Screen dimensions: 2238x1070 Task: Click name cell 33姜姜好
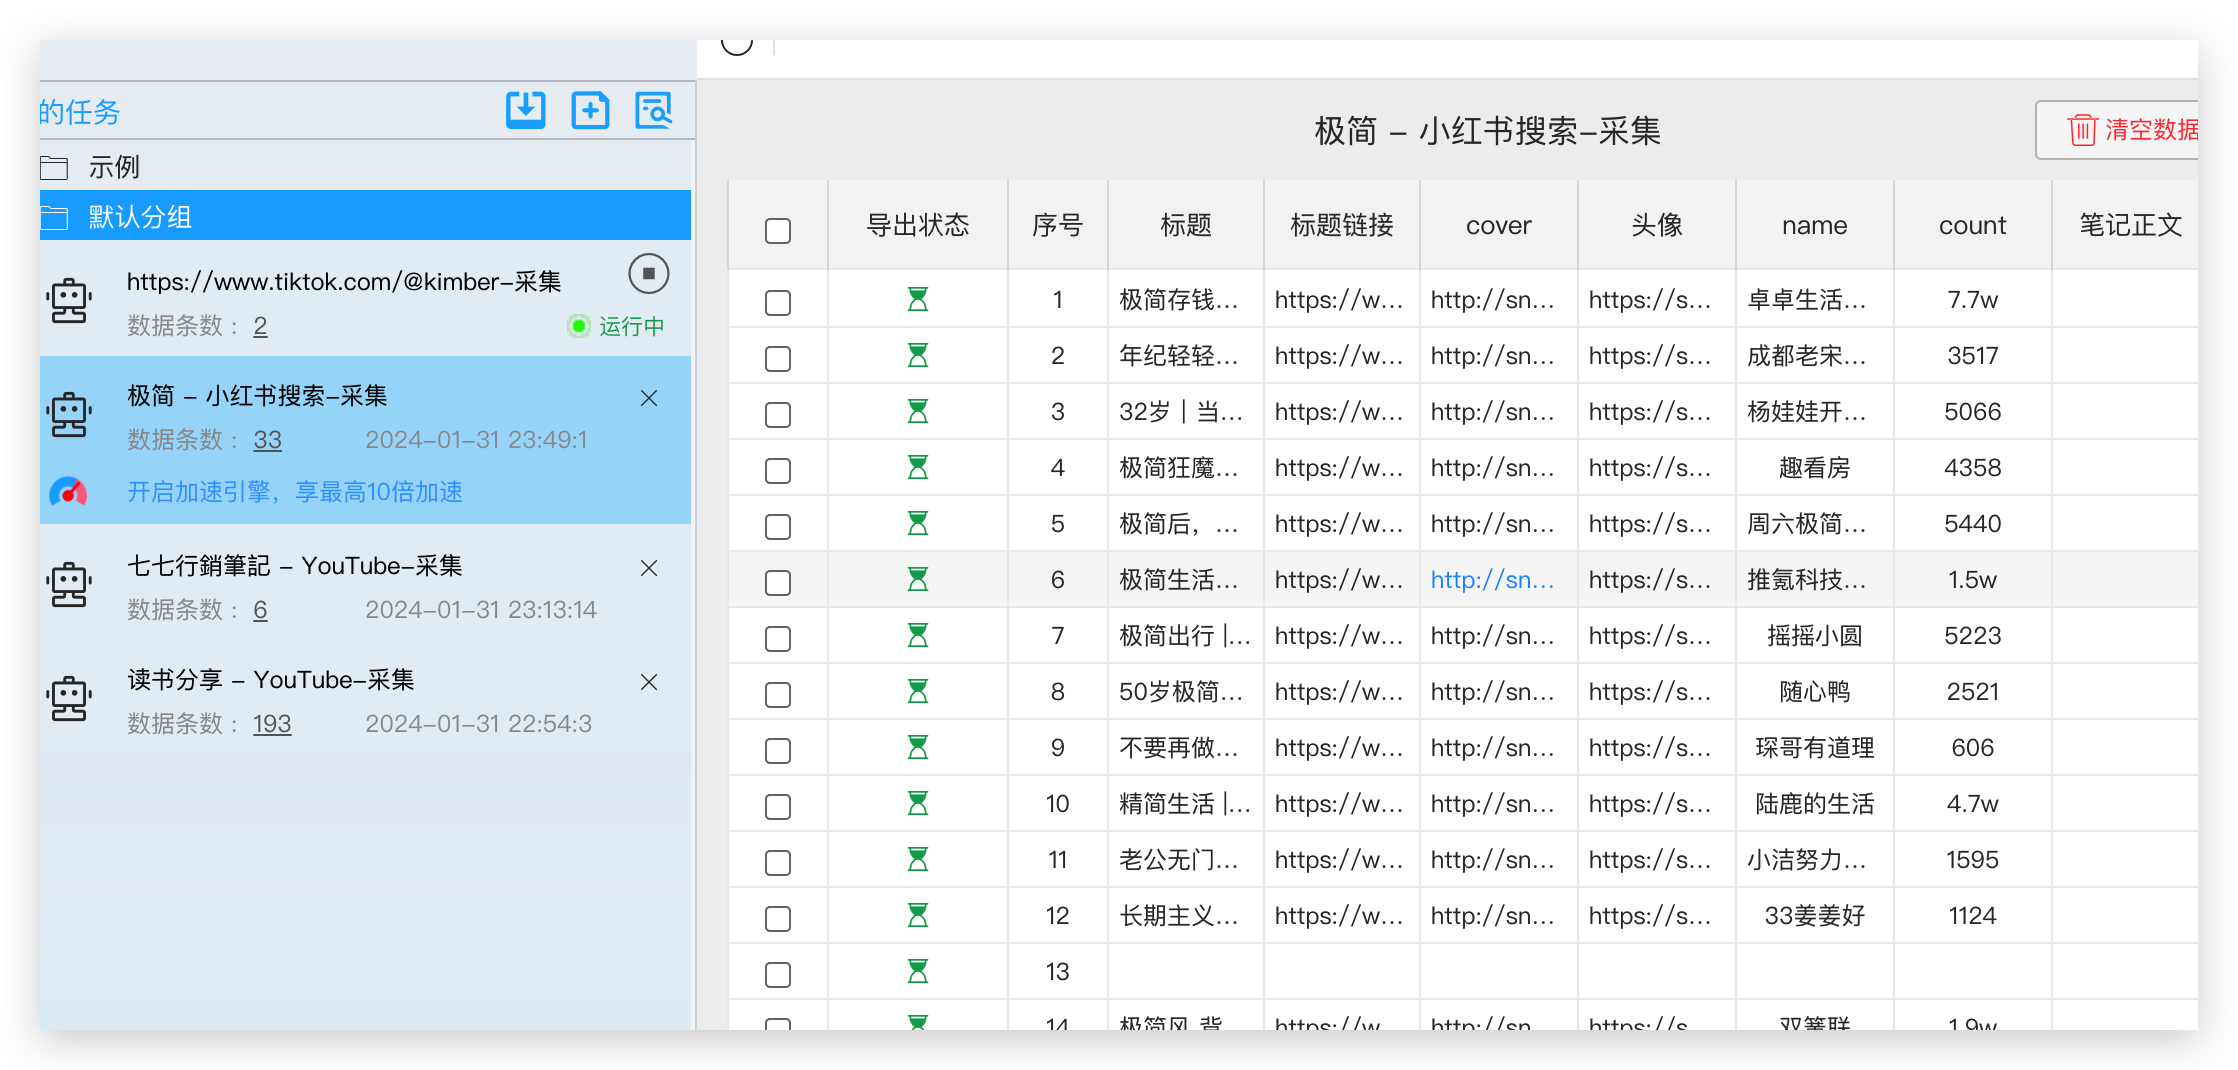click(x=1815, y=916)
